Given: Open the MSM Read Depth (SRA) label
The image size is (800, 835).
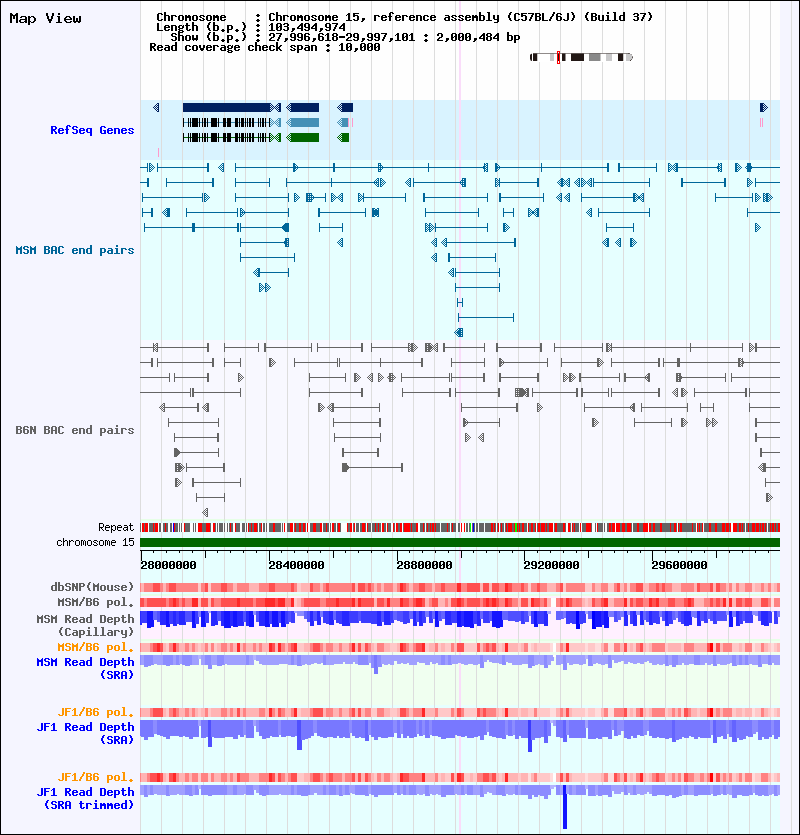Looking at the screenshot, I should (85, 668).
